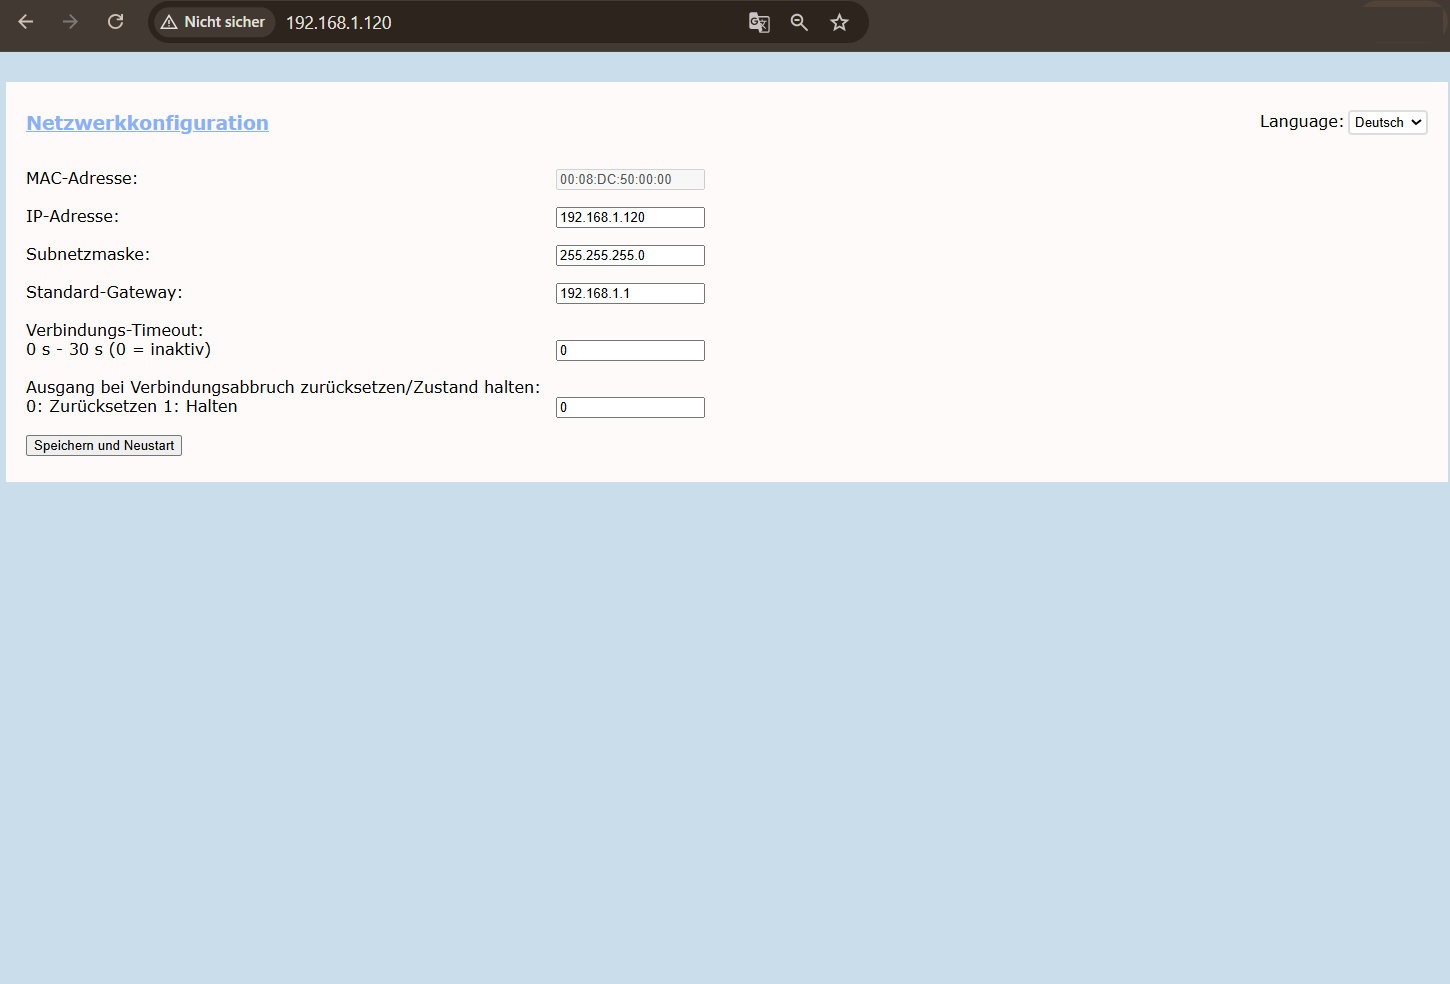Image resolution: width=1450 pixels, height=984 pixels.
Task: Click the greyed-out MAC-Adresse field
Action: [x=630, y=179]
